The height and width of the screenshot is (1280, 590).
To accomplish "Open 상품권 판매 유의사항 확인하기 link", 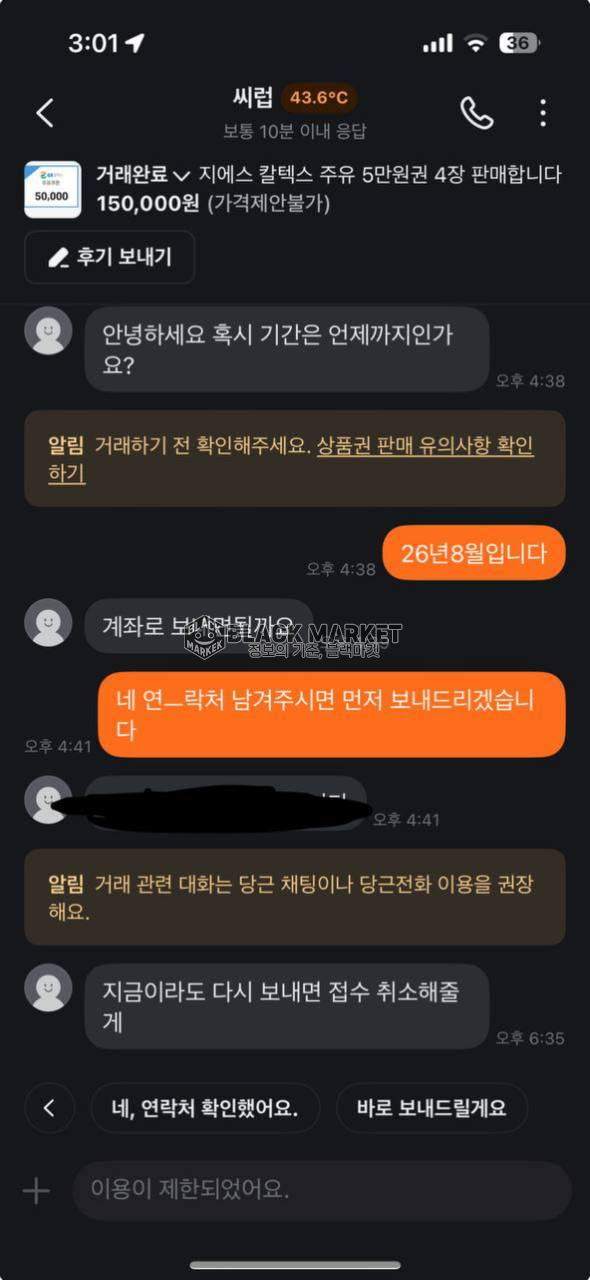I will [291, 460].
